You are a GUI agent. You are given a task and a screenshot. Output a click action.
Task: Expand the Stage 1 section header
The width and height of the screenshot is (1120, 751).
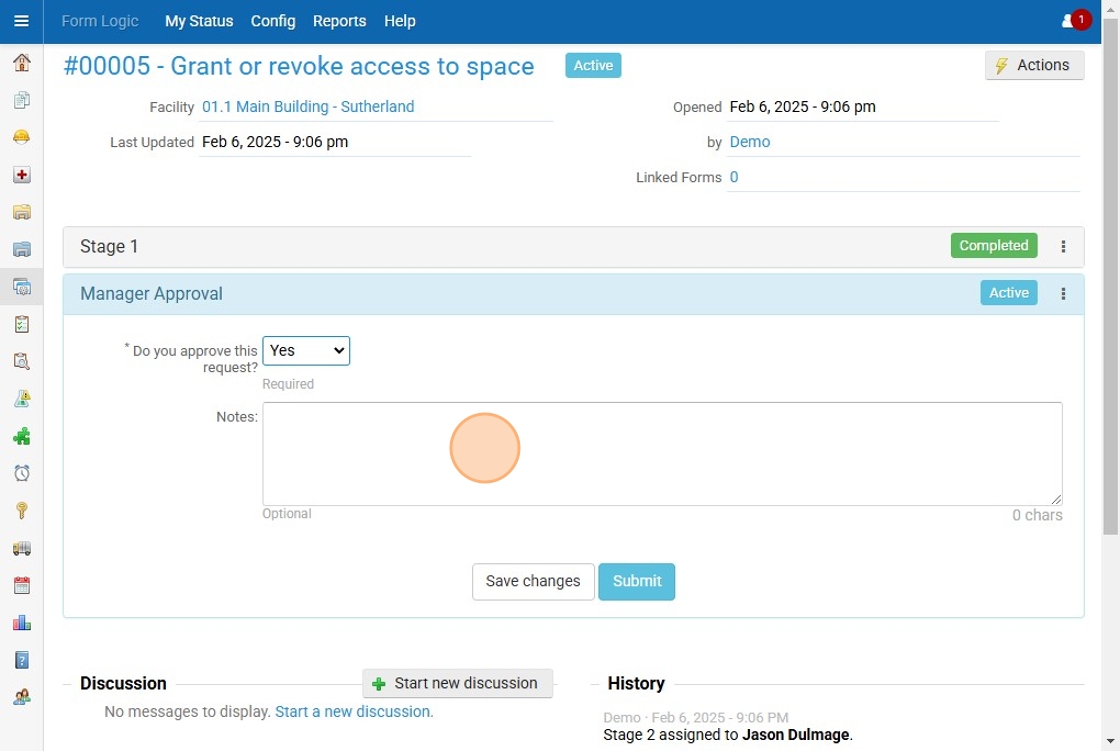[574, 247]
